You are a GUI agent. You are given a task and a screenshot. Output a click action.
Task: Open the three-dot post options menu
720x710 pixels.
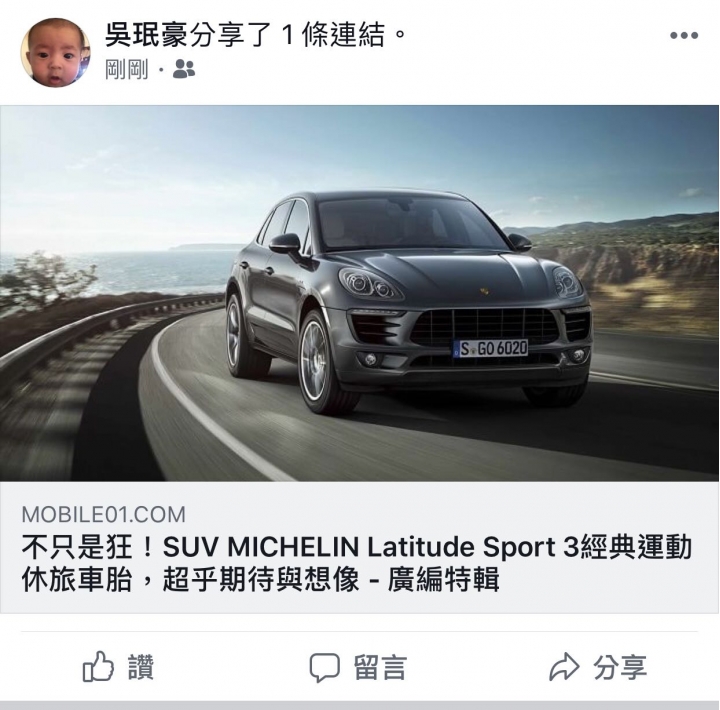click(x=684, y=35)
